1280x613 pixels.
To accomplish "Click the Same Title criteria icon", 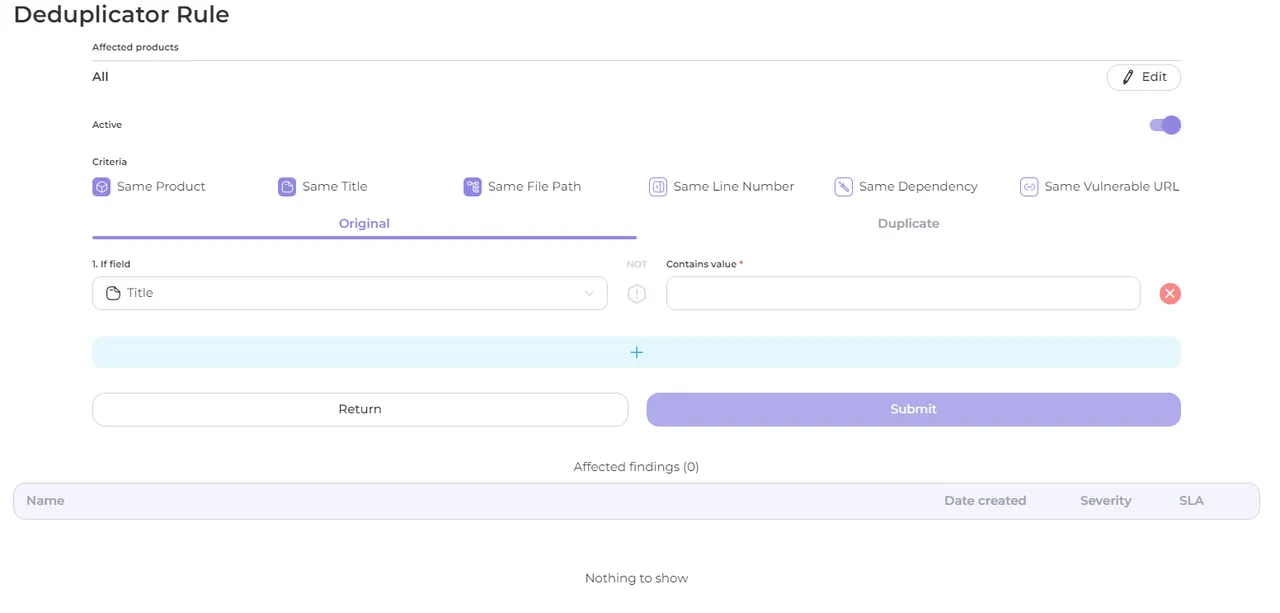I will coord(287,187).
